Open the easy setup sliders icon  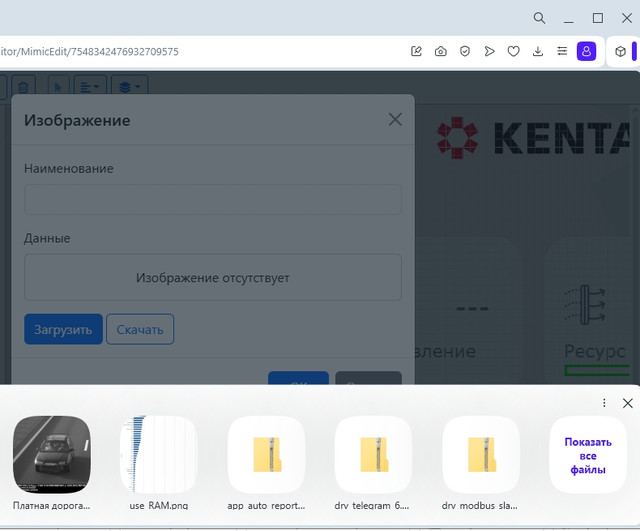(562, 51)
